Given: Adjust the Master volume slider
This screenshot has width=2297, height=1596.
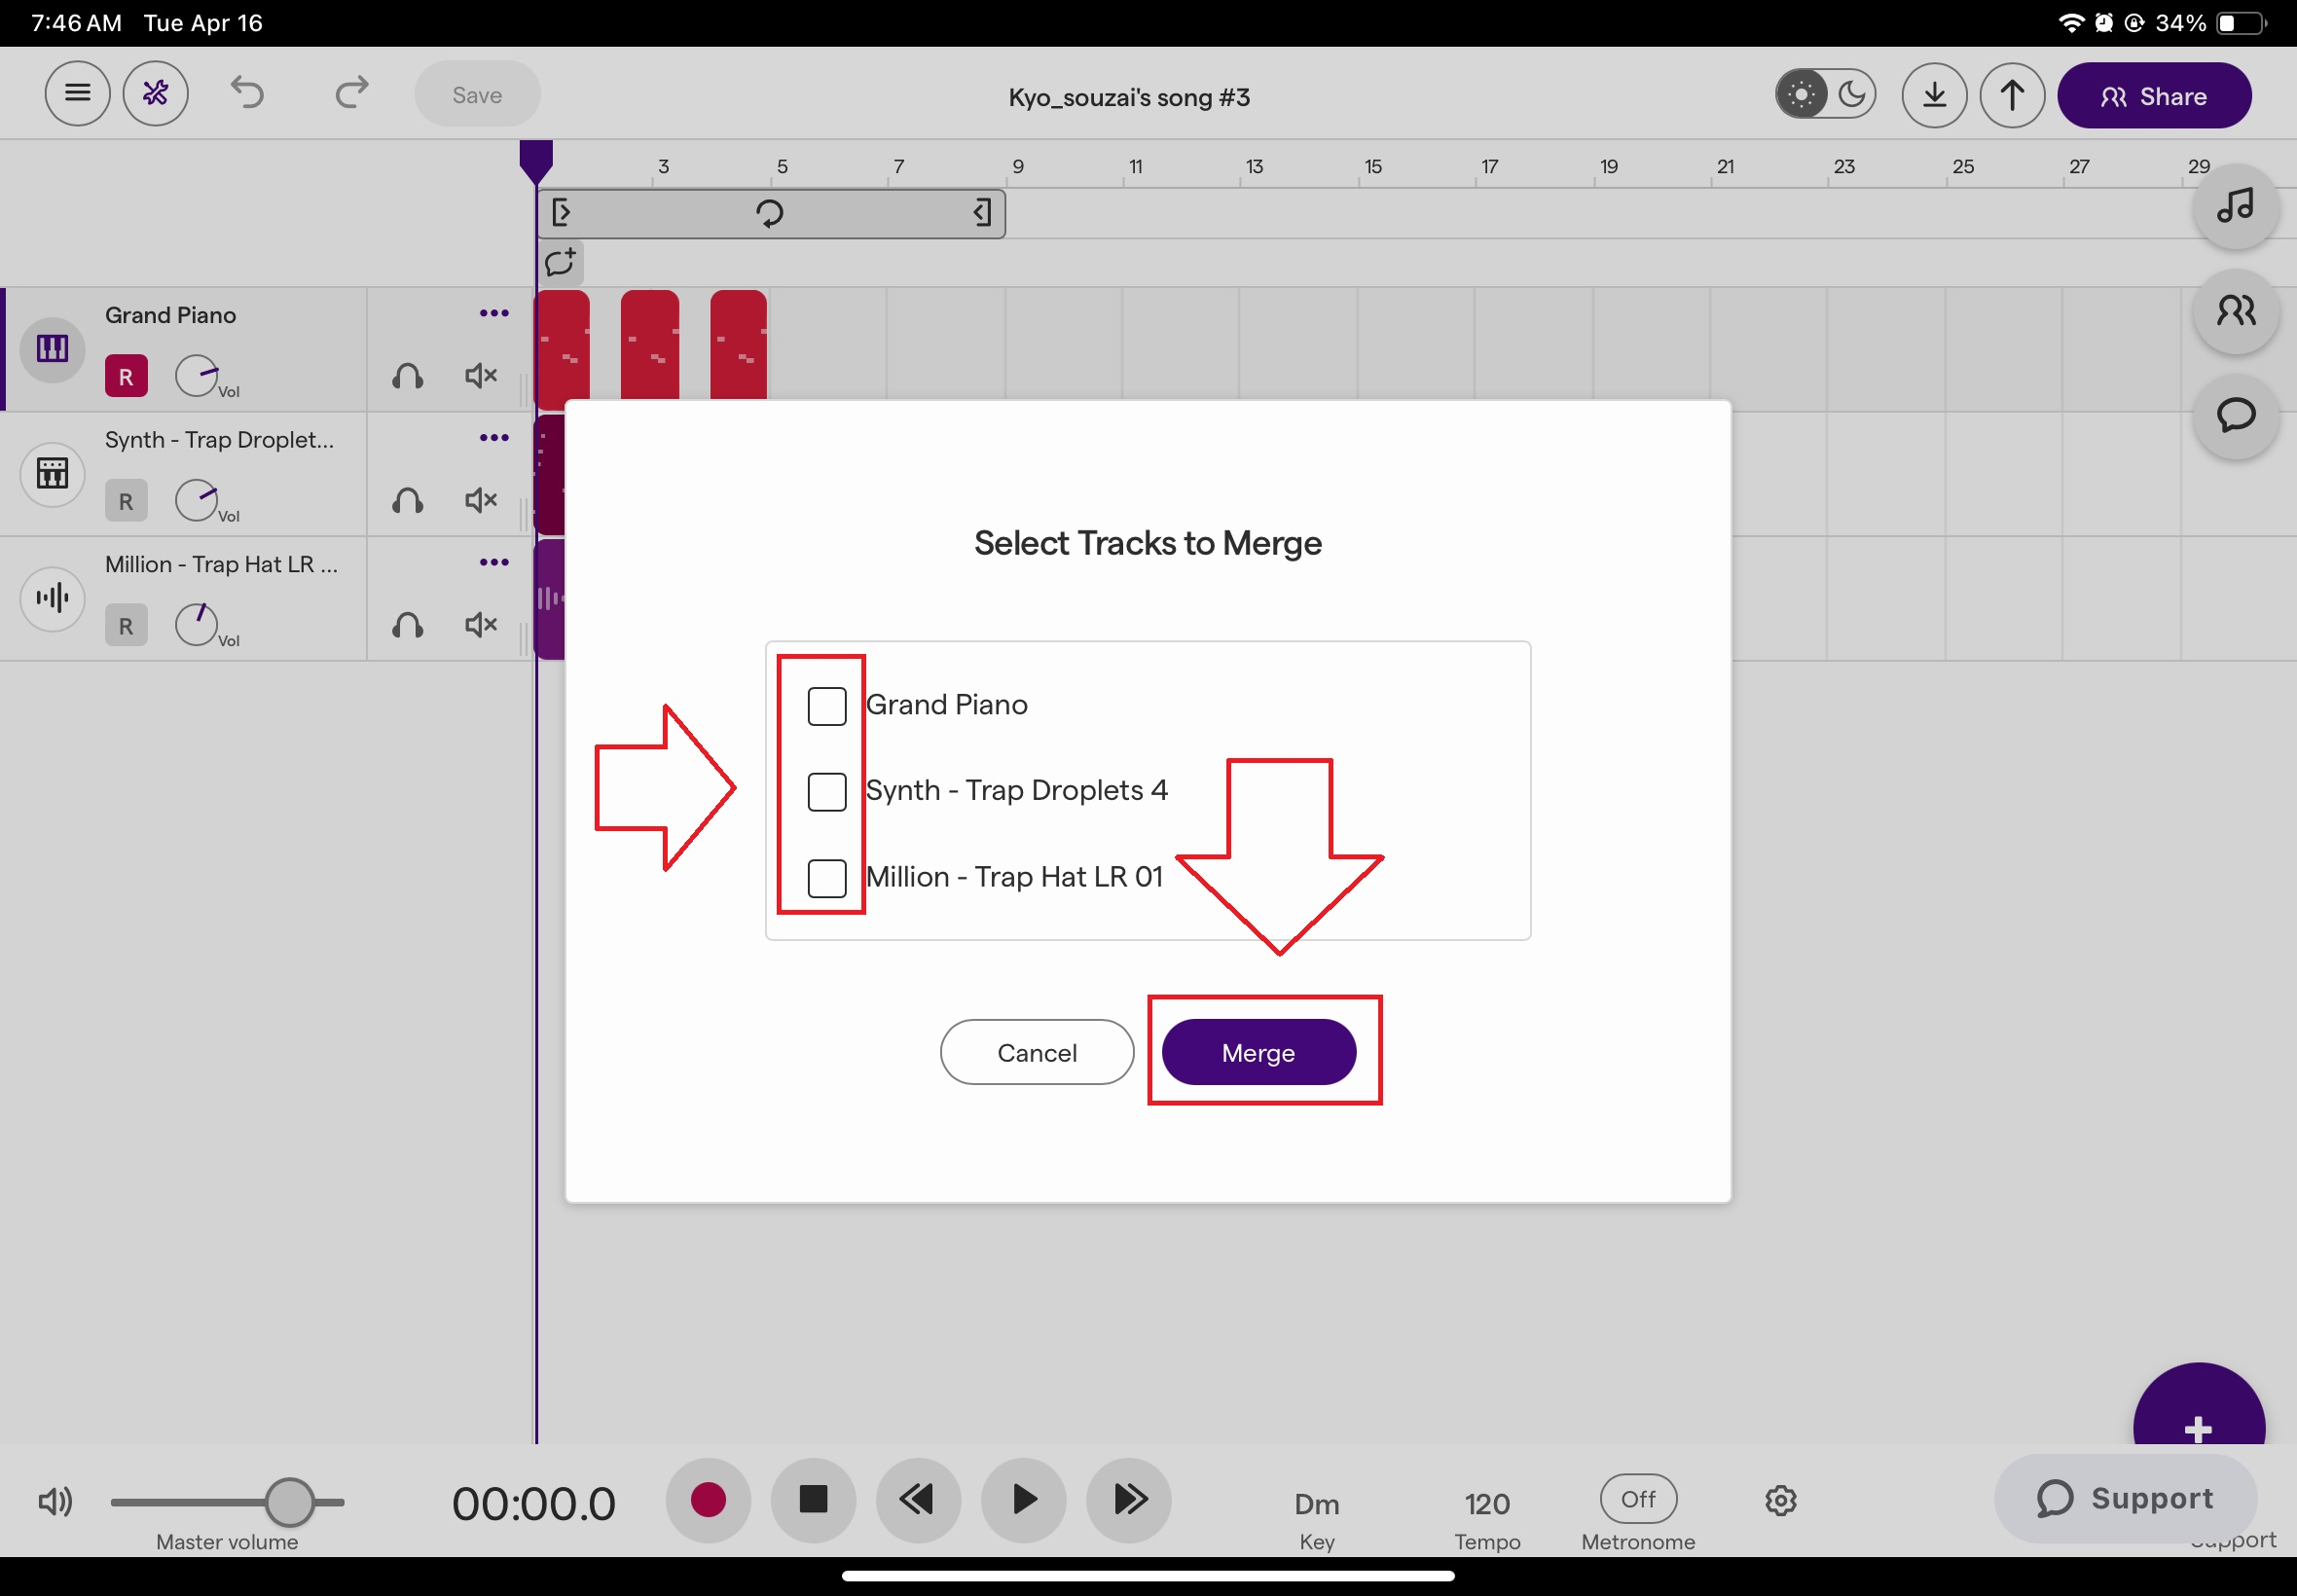Looking at the screenshot, I should point(290,1500).
